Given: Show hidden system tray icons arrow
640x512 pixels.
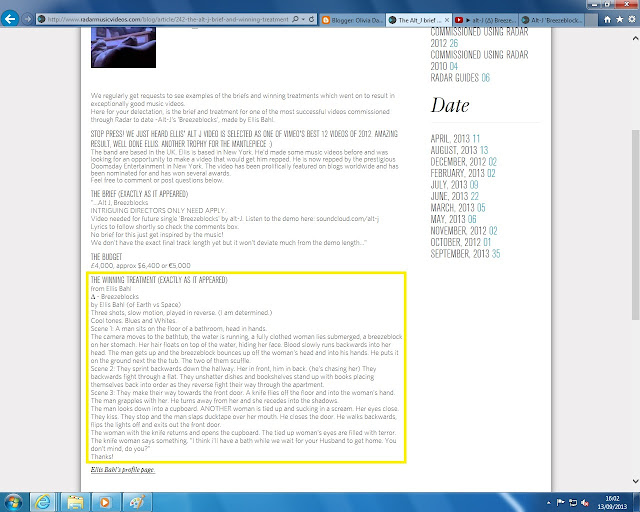Looking at the screenshot, I should (x=549, y=503).
